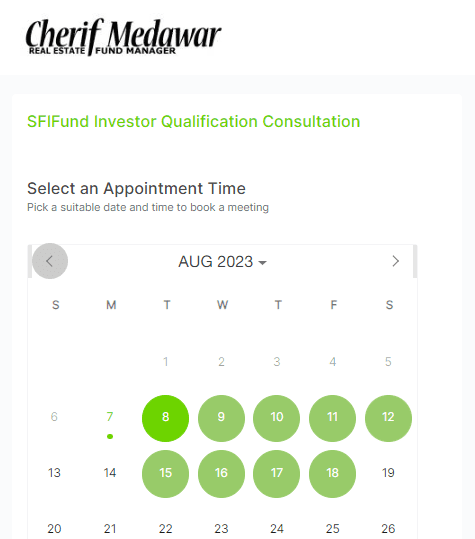Viewport: 475px width, 539px height.
Task: Select August 15 as appointment date
Action: pos(165,474)
